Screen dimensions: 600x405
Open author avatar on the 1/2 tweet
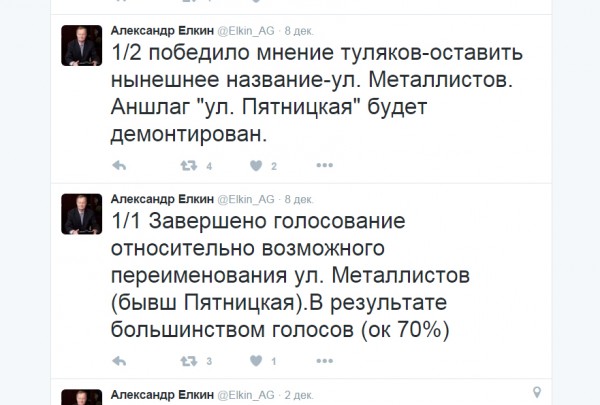click(x=80, y=45)
